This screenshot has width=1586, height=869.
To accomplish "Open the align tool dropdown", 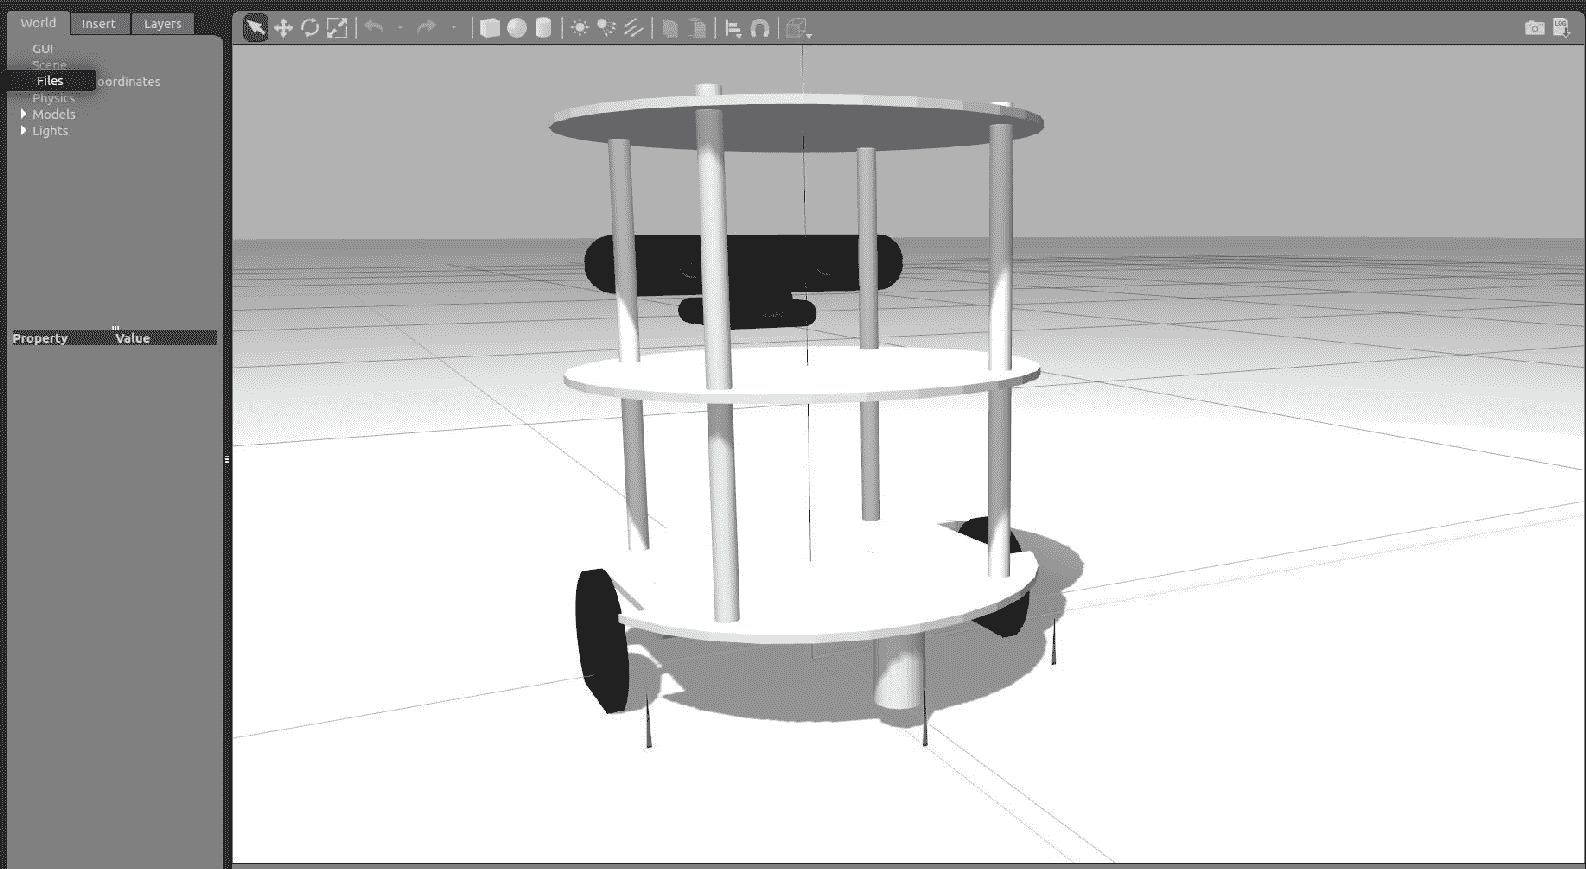I will pos(733,28).
